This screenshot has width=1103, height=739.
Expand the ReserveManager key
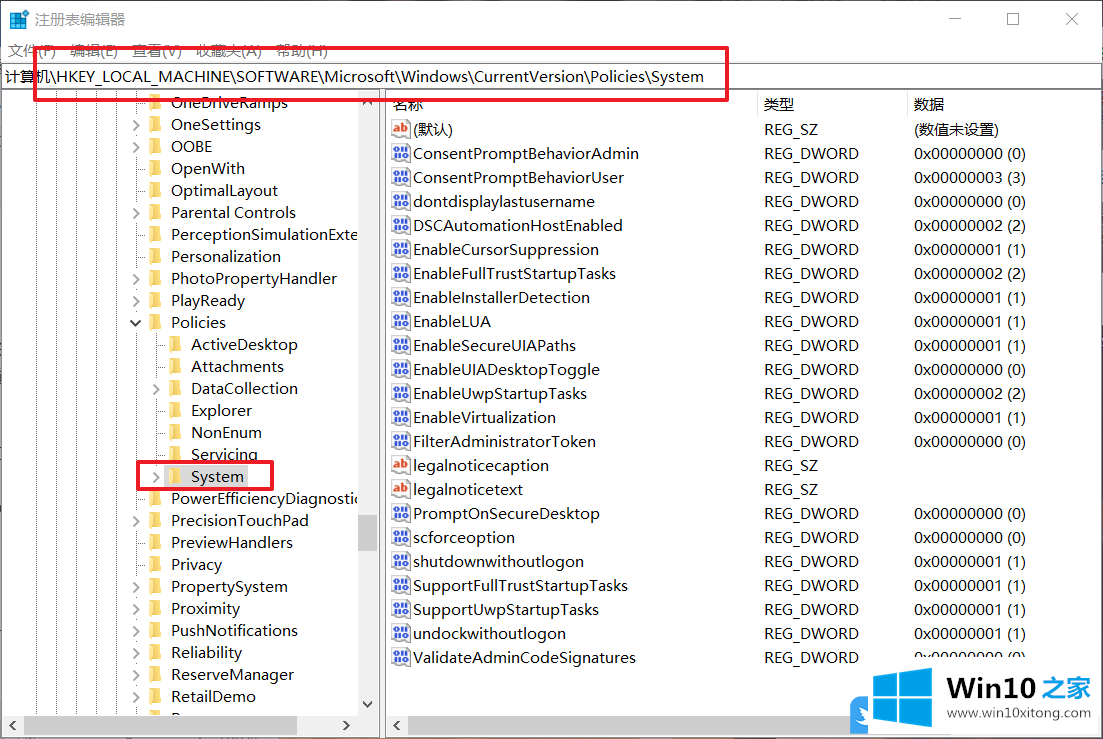click(136, 675)
